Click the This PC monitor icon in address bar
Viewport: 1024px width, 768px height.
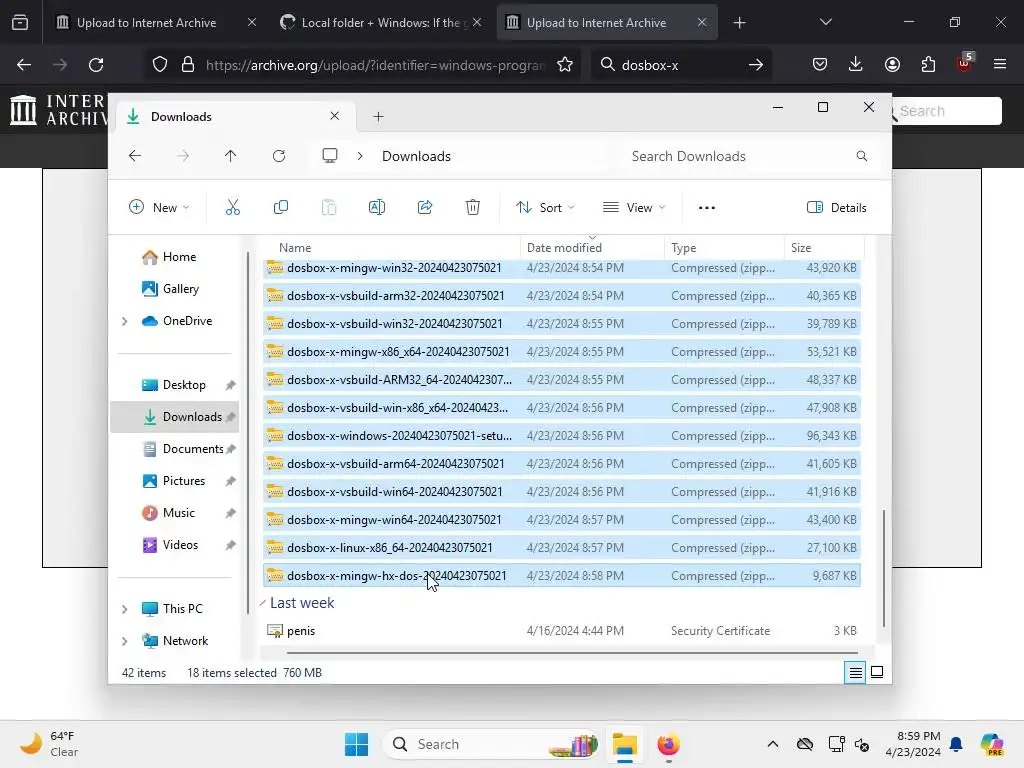pyautogui.click(x=330, y=155)
